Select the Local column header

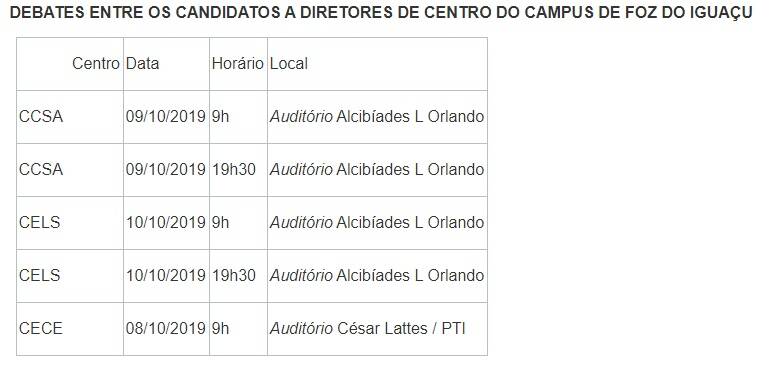click(289, 64)
